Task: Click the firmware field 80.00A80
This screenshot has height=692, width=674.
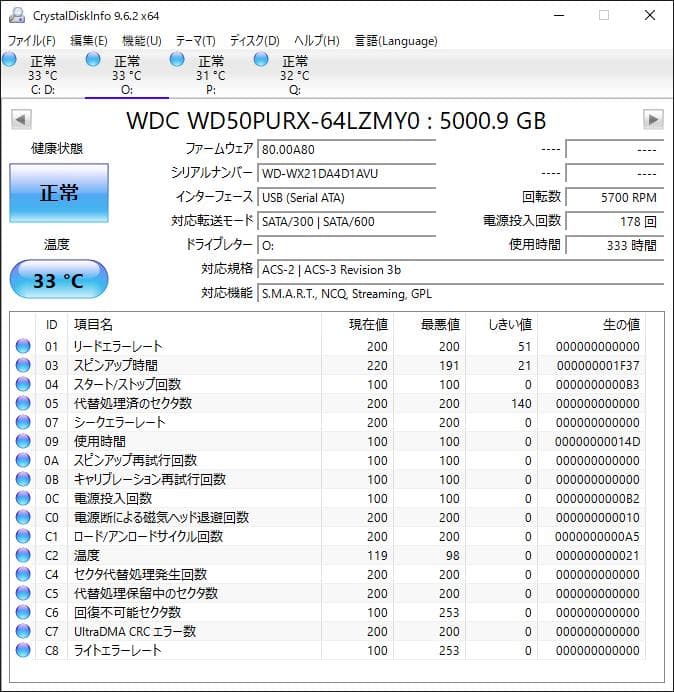Action: (346, 150)
